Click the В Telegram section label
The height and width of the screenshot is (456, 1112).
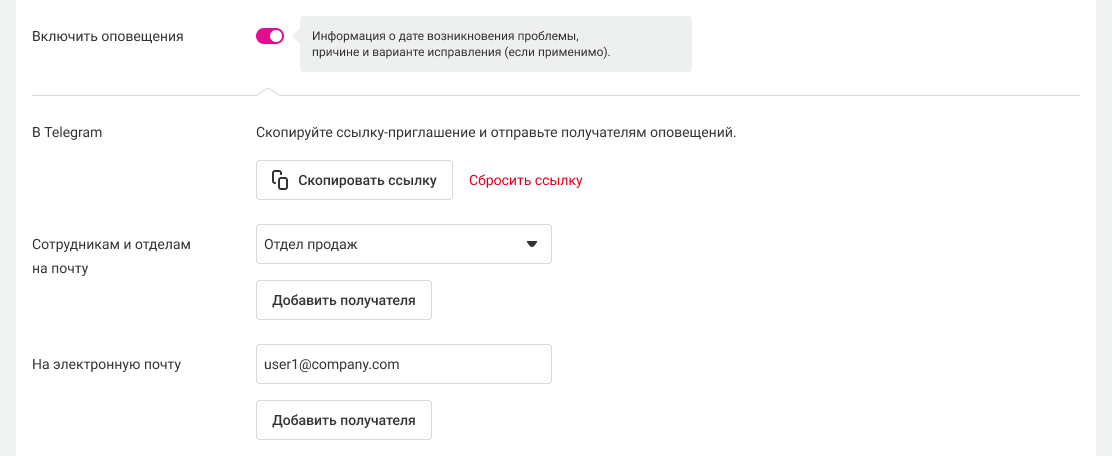68,132
